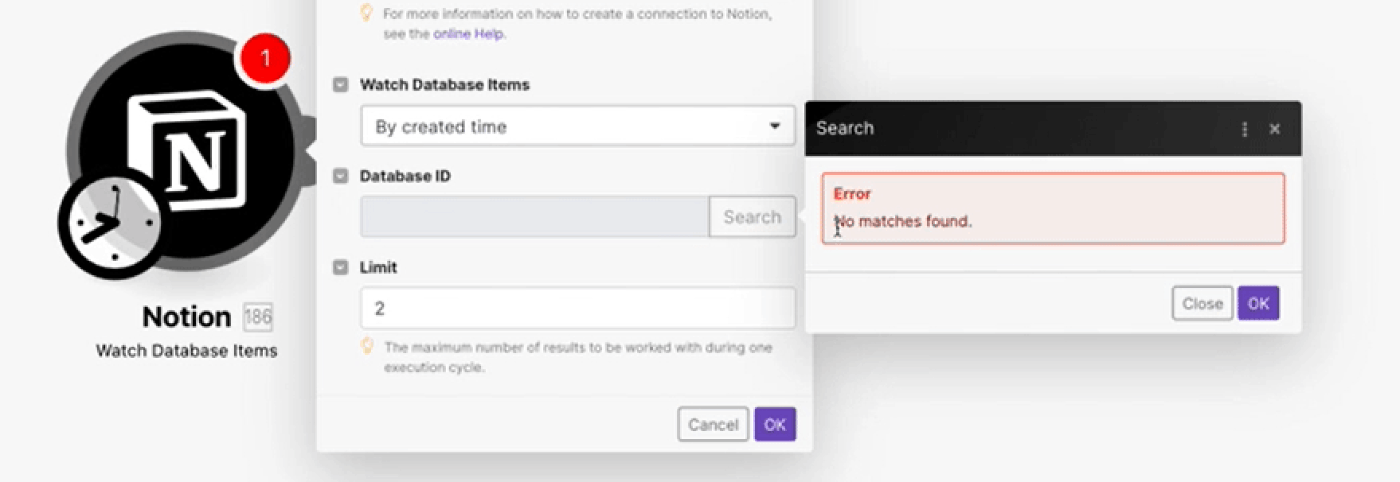Click Cancel in the module settings dialog
The width and height of the screenshot is (1400, 482).
713,425
